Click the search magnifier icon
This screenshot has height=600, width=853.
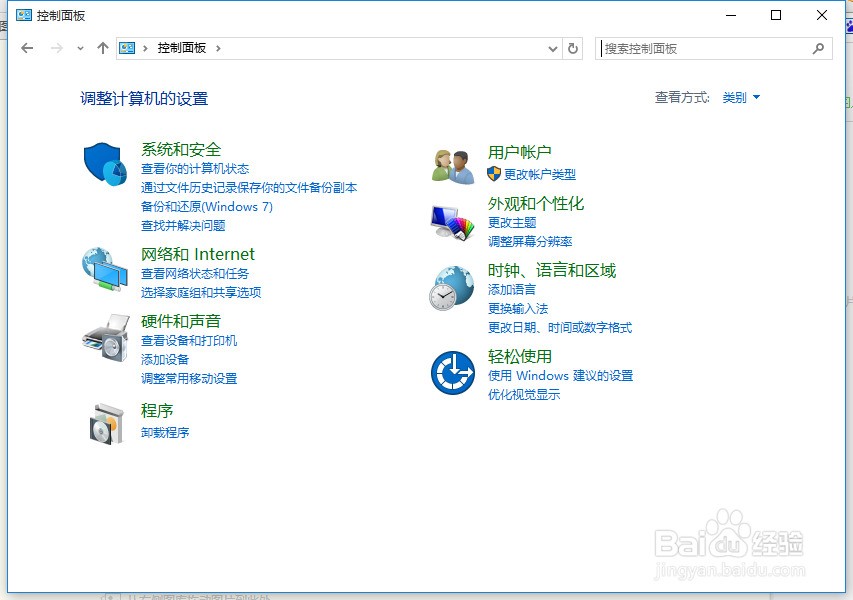[x=818, y=48]
